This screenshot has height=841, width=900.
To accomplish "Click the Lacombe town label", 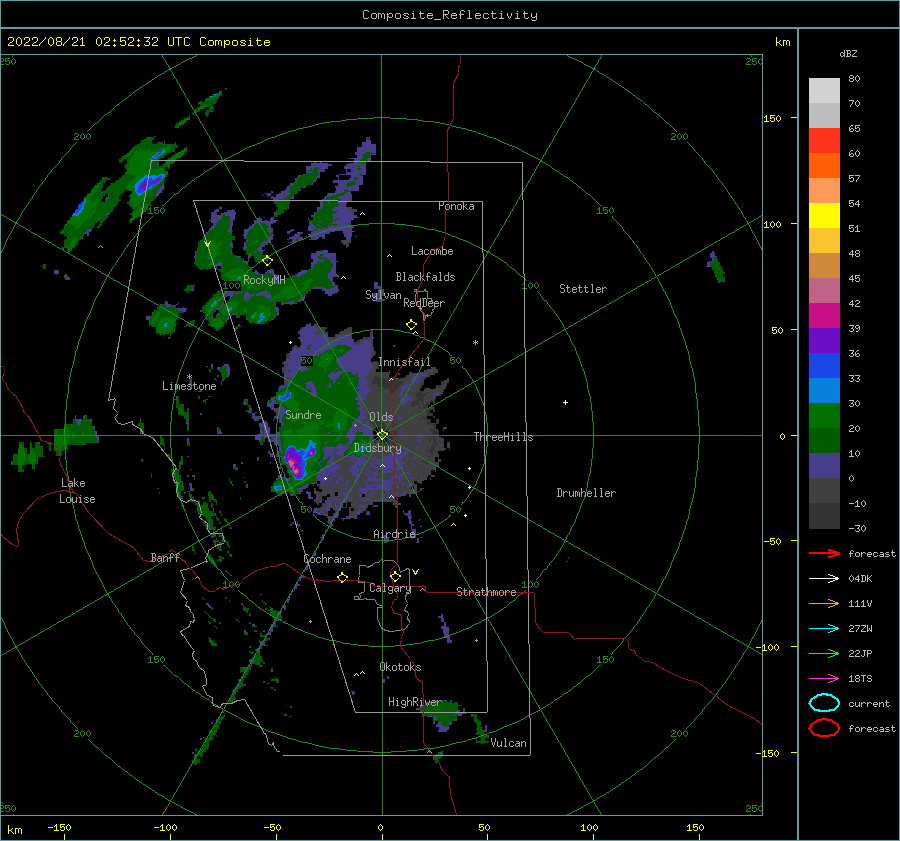I will point(432,251).
